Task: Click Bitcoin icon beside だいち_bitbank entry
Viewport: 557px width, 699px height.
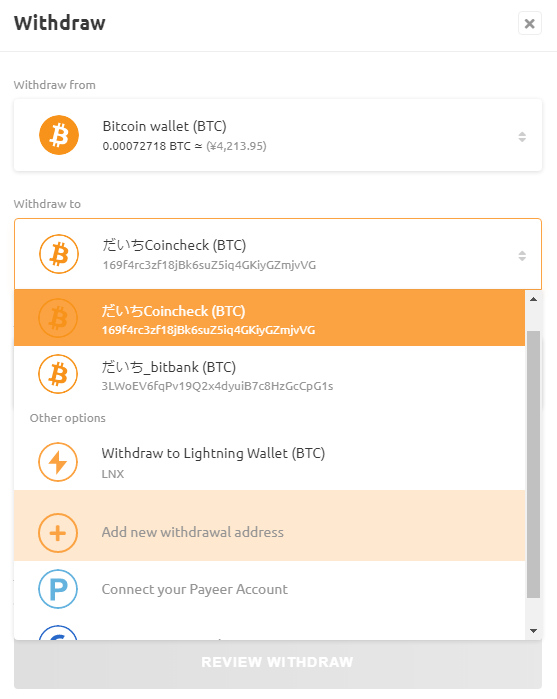Action: click(x=58, y=374)
